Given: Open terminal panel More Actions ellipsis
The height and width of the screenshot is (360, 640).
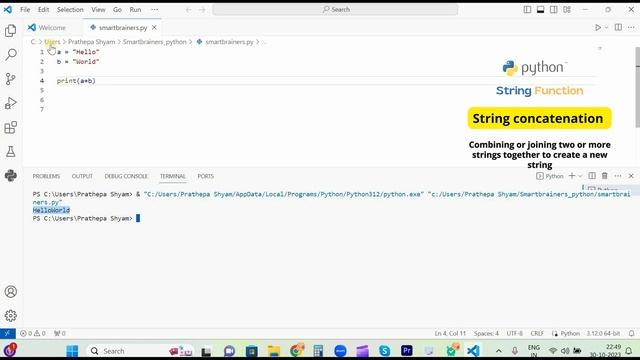Looking at the screenshot, I should tap(618, 176).
